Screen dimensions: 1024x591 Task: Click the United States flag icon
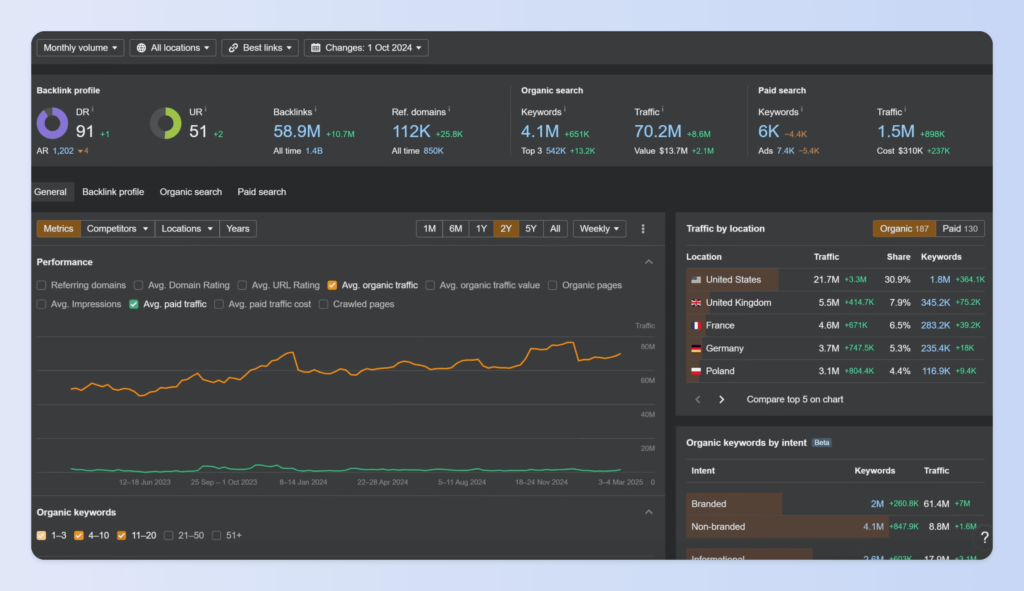pyautogui.click(x=695, y=280)
